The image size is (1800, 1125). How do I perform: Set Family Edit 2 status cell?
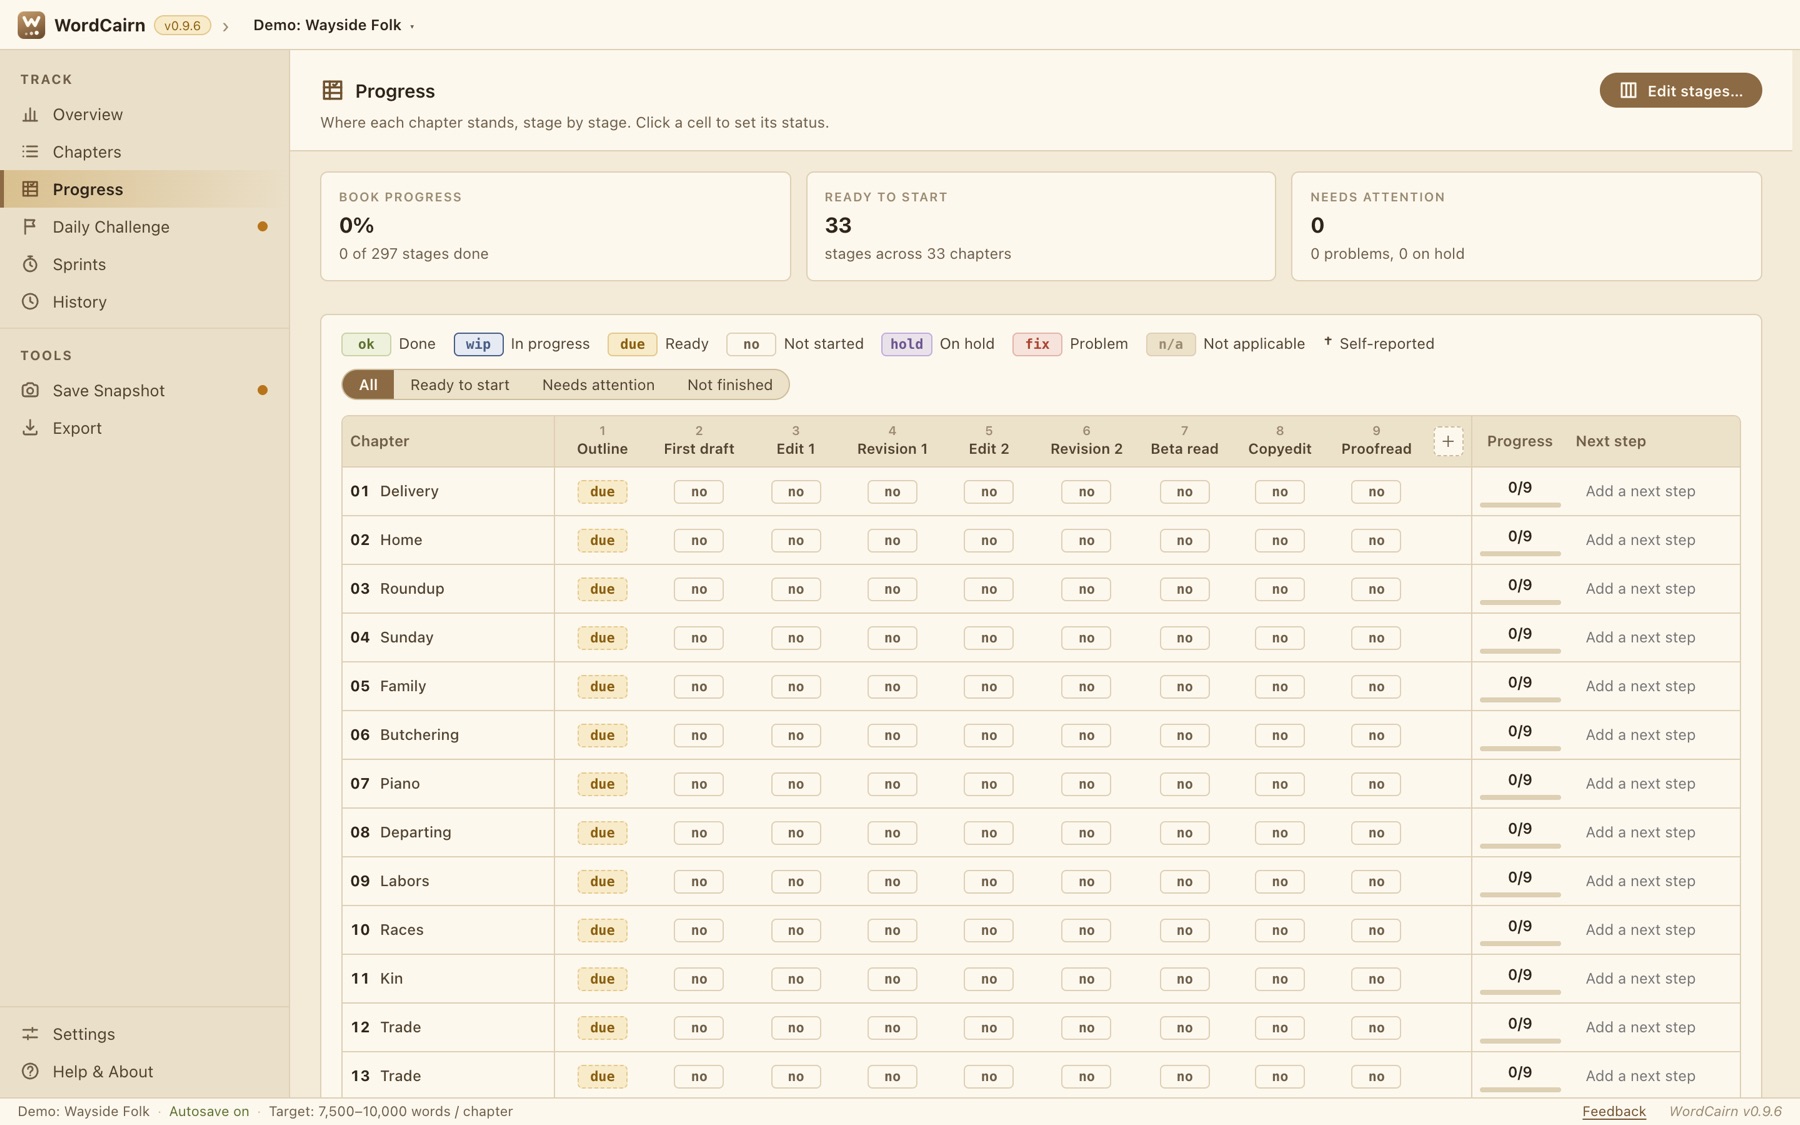pyautogui.click(x=988, y=687)
